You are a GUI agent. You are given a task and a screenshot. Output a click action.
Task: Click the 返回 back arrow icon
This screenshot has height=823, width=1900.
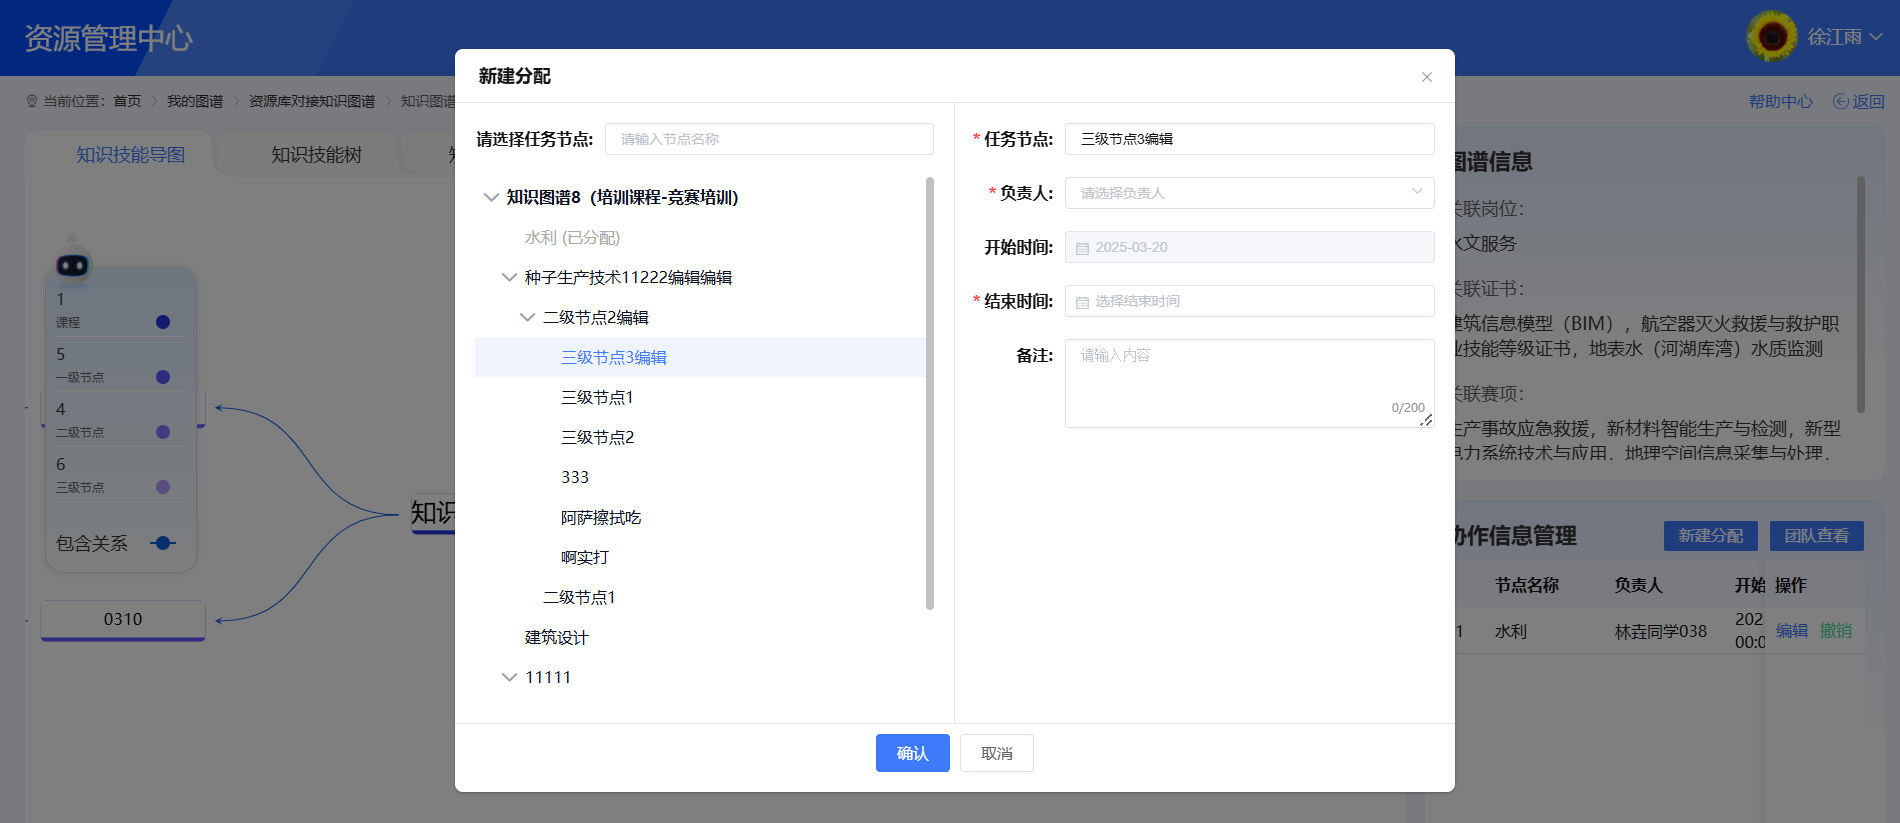(x=1840, y=101)
